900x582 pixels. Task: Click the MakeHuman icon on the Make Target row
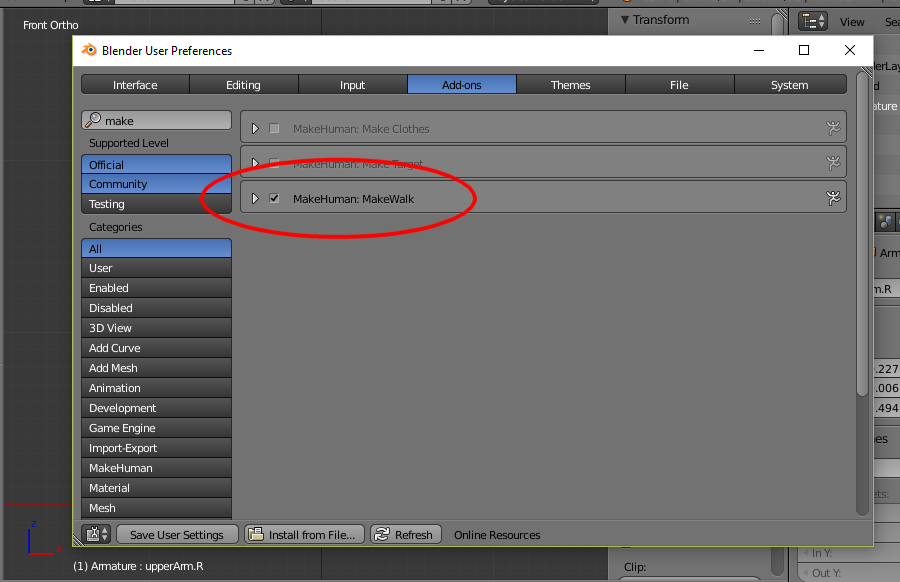[833, 163]
